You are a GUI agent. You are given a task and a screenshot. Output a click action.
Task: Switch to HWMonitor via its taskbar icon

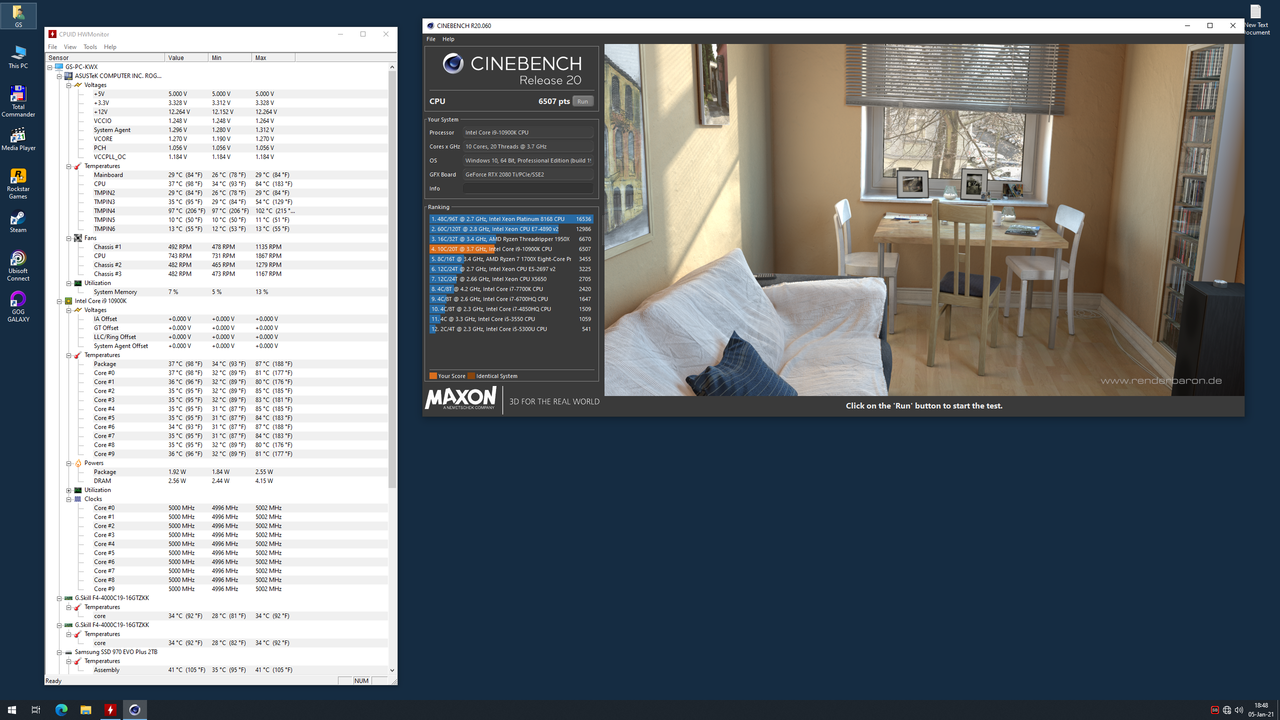[x=110, y=710]
